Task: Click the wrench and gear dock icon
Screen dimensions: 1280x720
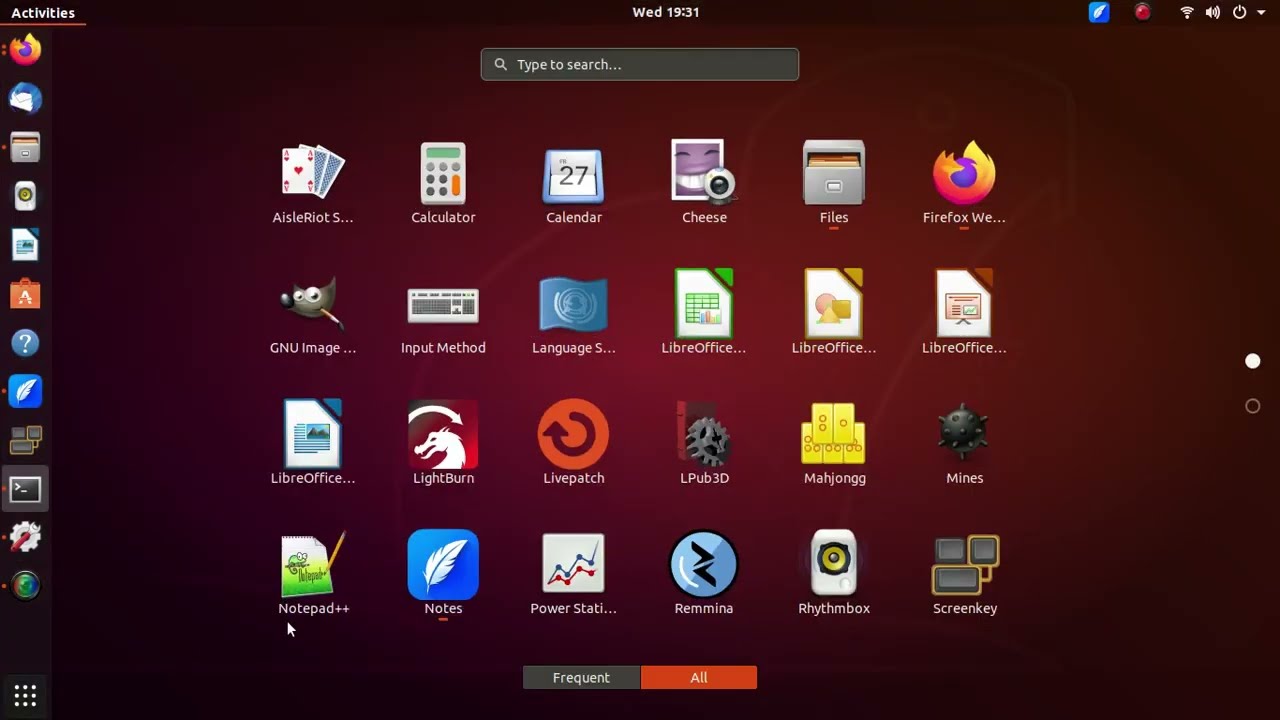Action: (x=25, y=537)
